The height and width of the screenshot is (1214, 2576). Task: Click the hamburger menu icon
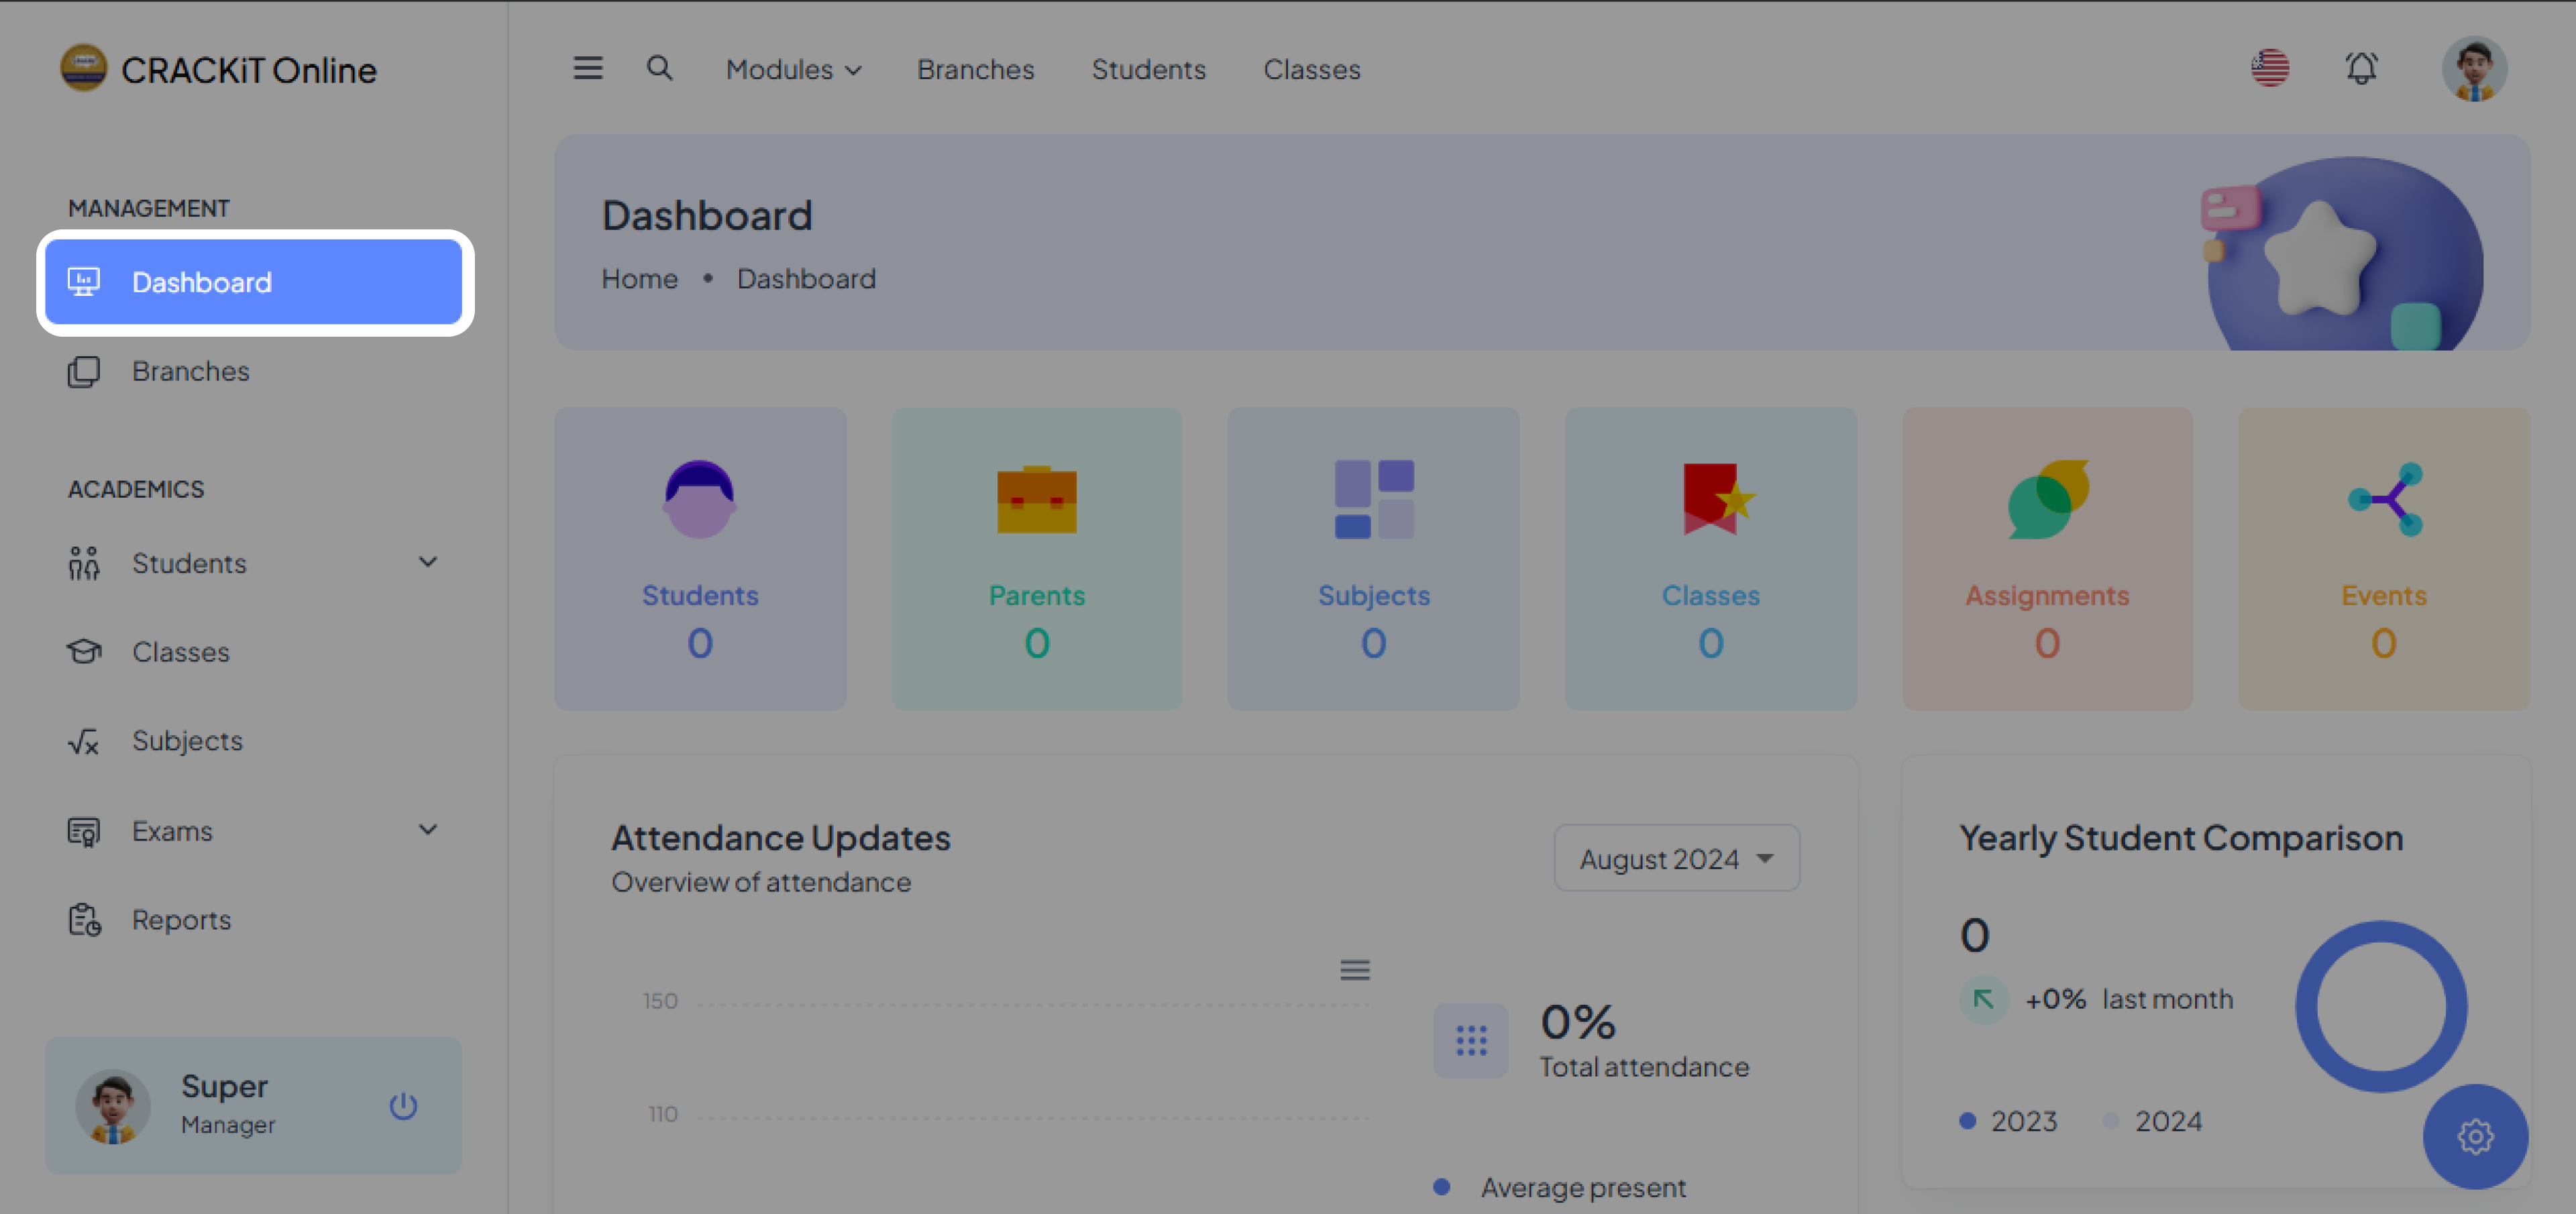587,68
